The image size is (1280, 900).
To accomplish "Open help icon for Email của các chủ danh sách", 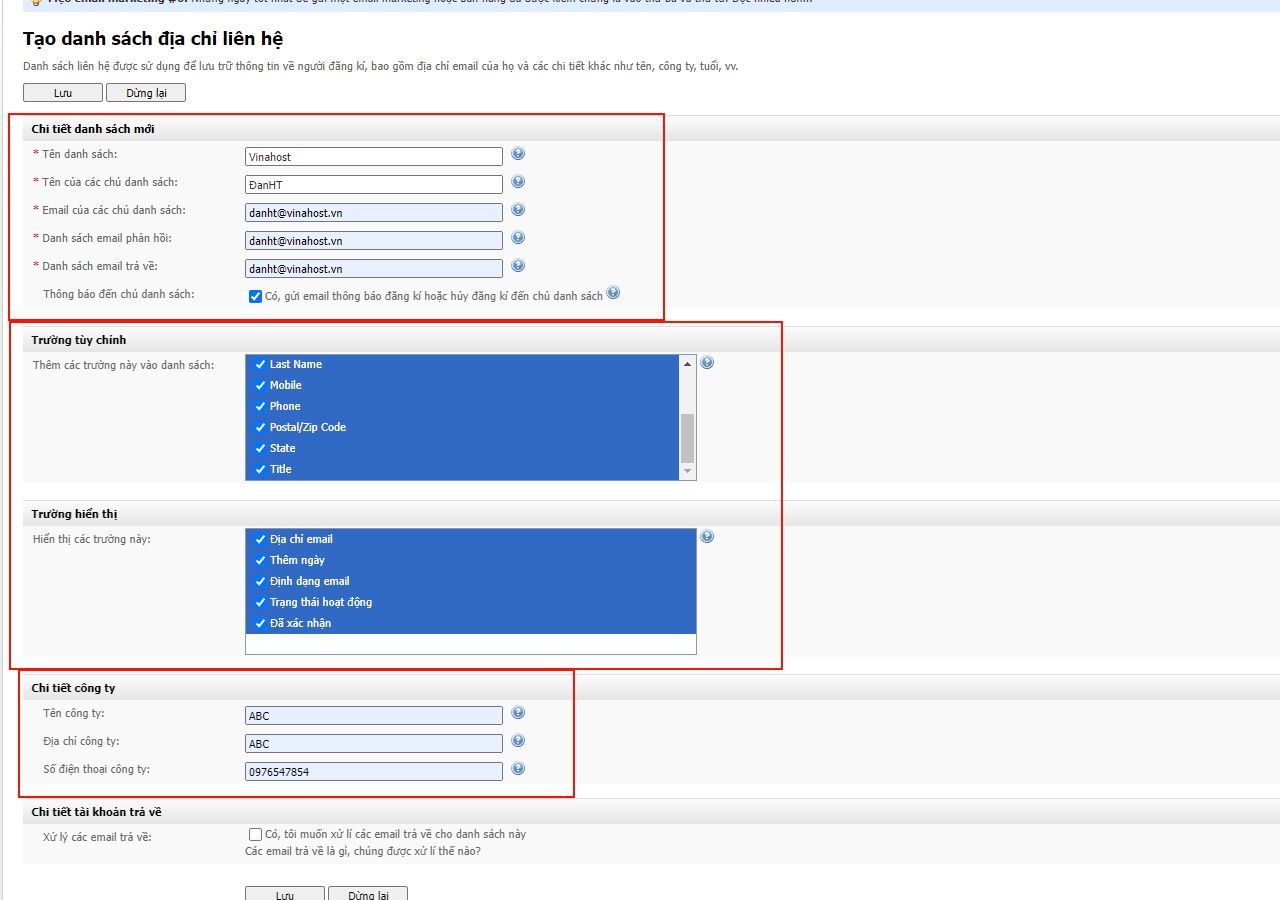I will 518,210.
